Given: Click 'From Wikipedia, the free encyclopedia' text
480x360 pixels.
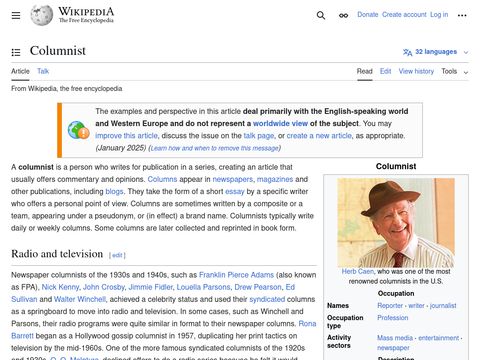Looking at the screenshot, I should 67,89.
